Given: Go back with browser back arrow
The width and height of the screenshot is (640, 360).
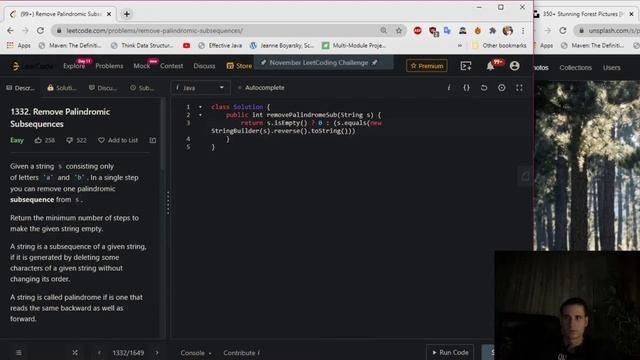Looking at the screenshot, I should tap(10, 31).
